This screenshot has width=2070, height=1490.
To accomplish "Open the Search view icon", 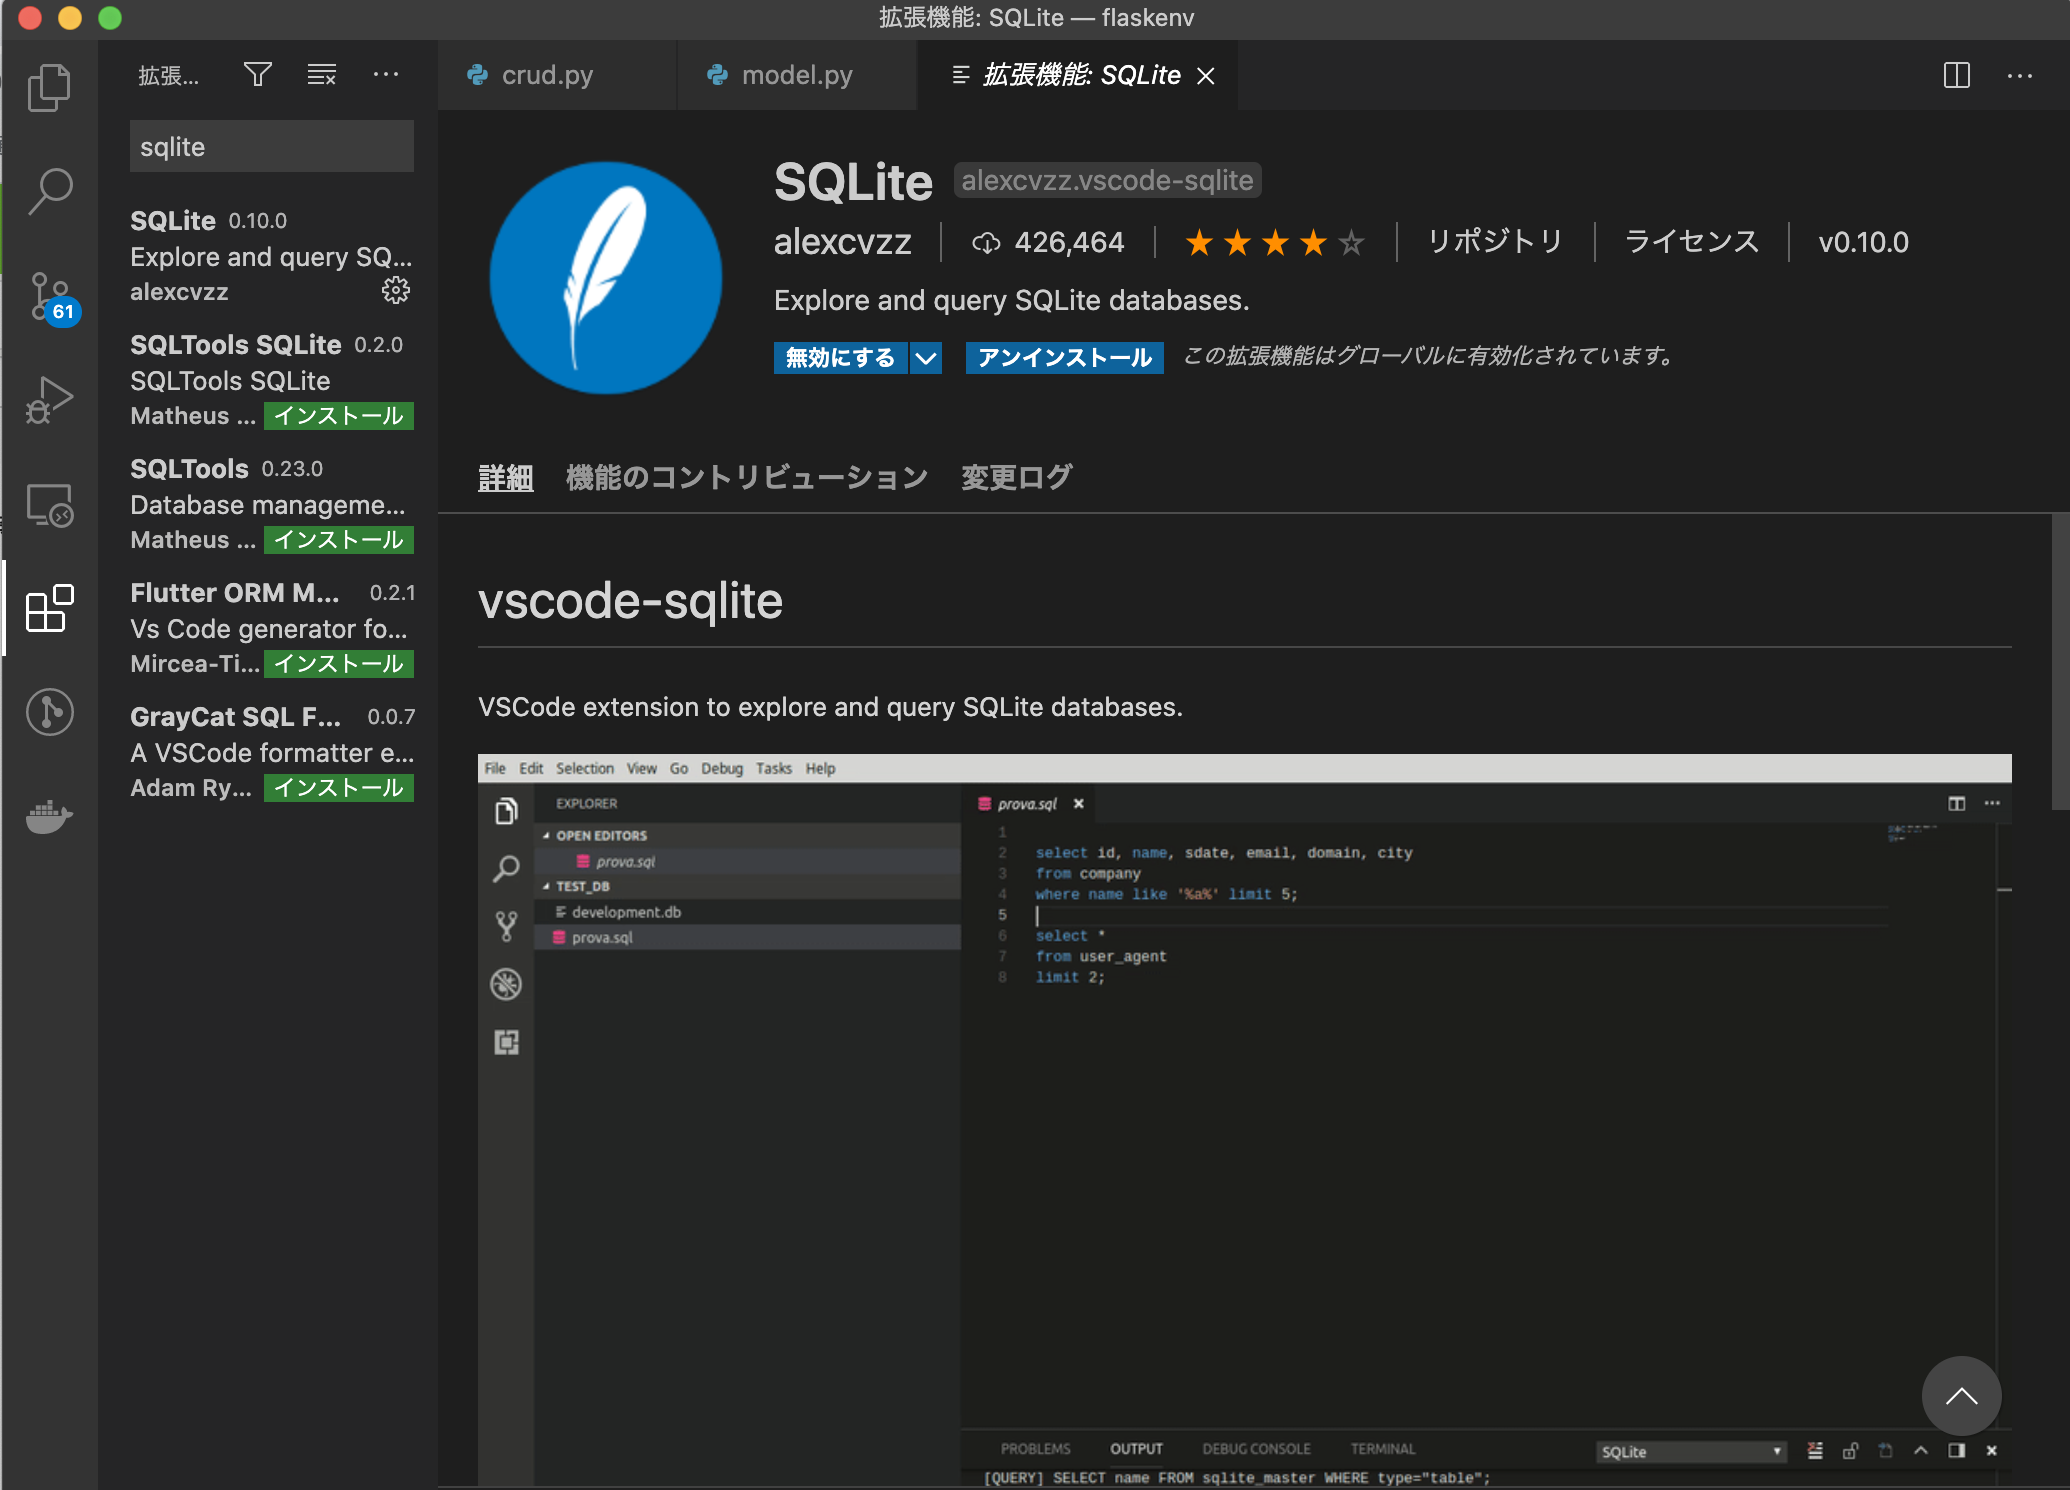I will coord(49,190).
